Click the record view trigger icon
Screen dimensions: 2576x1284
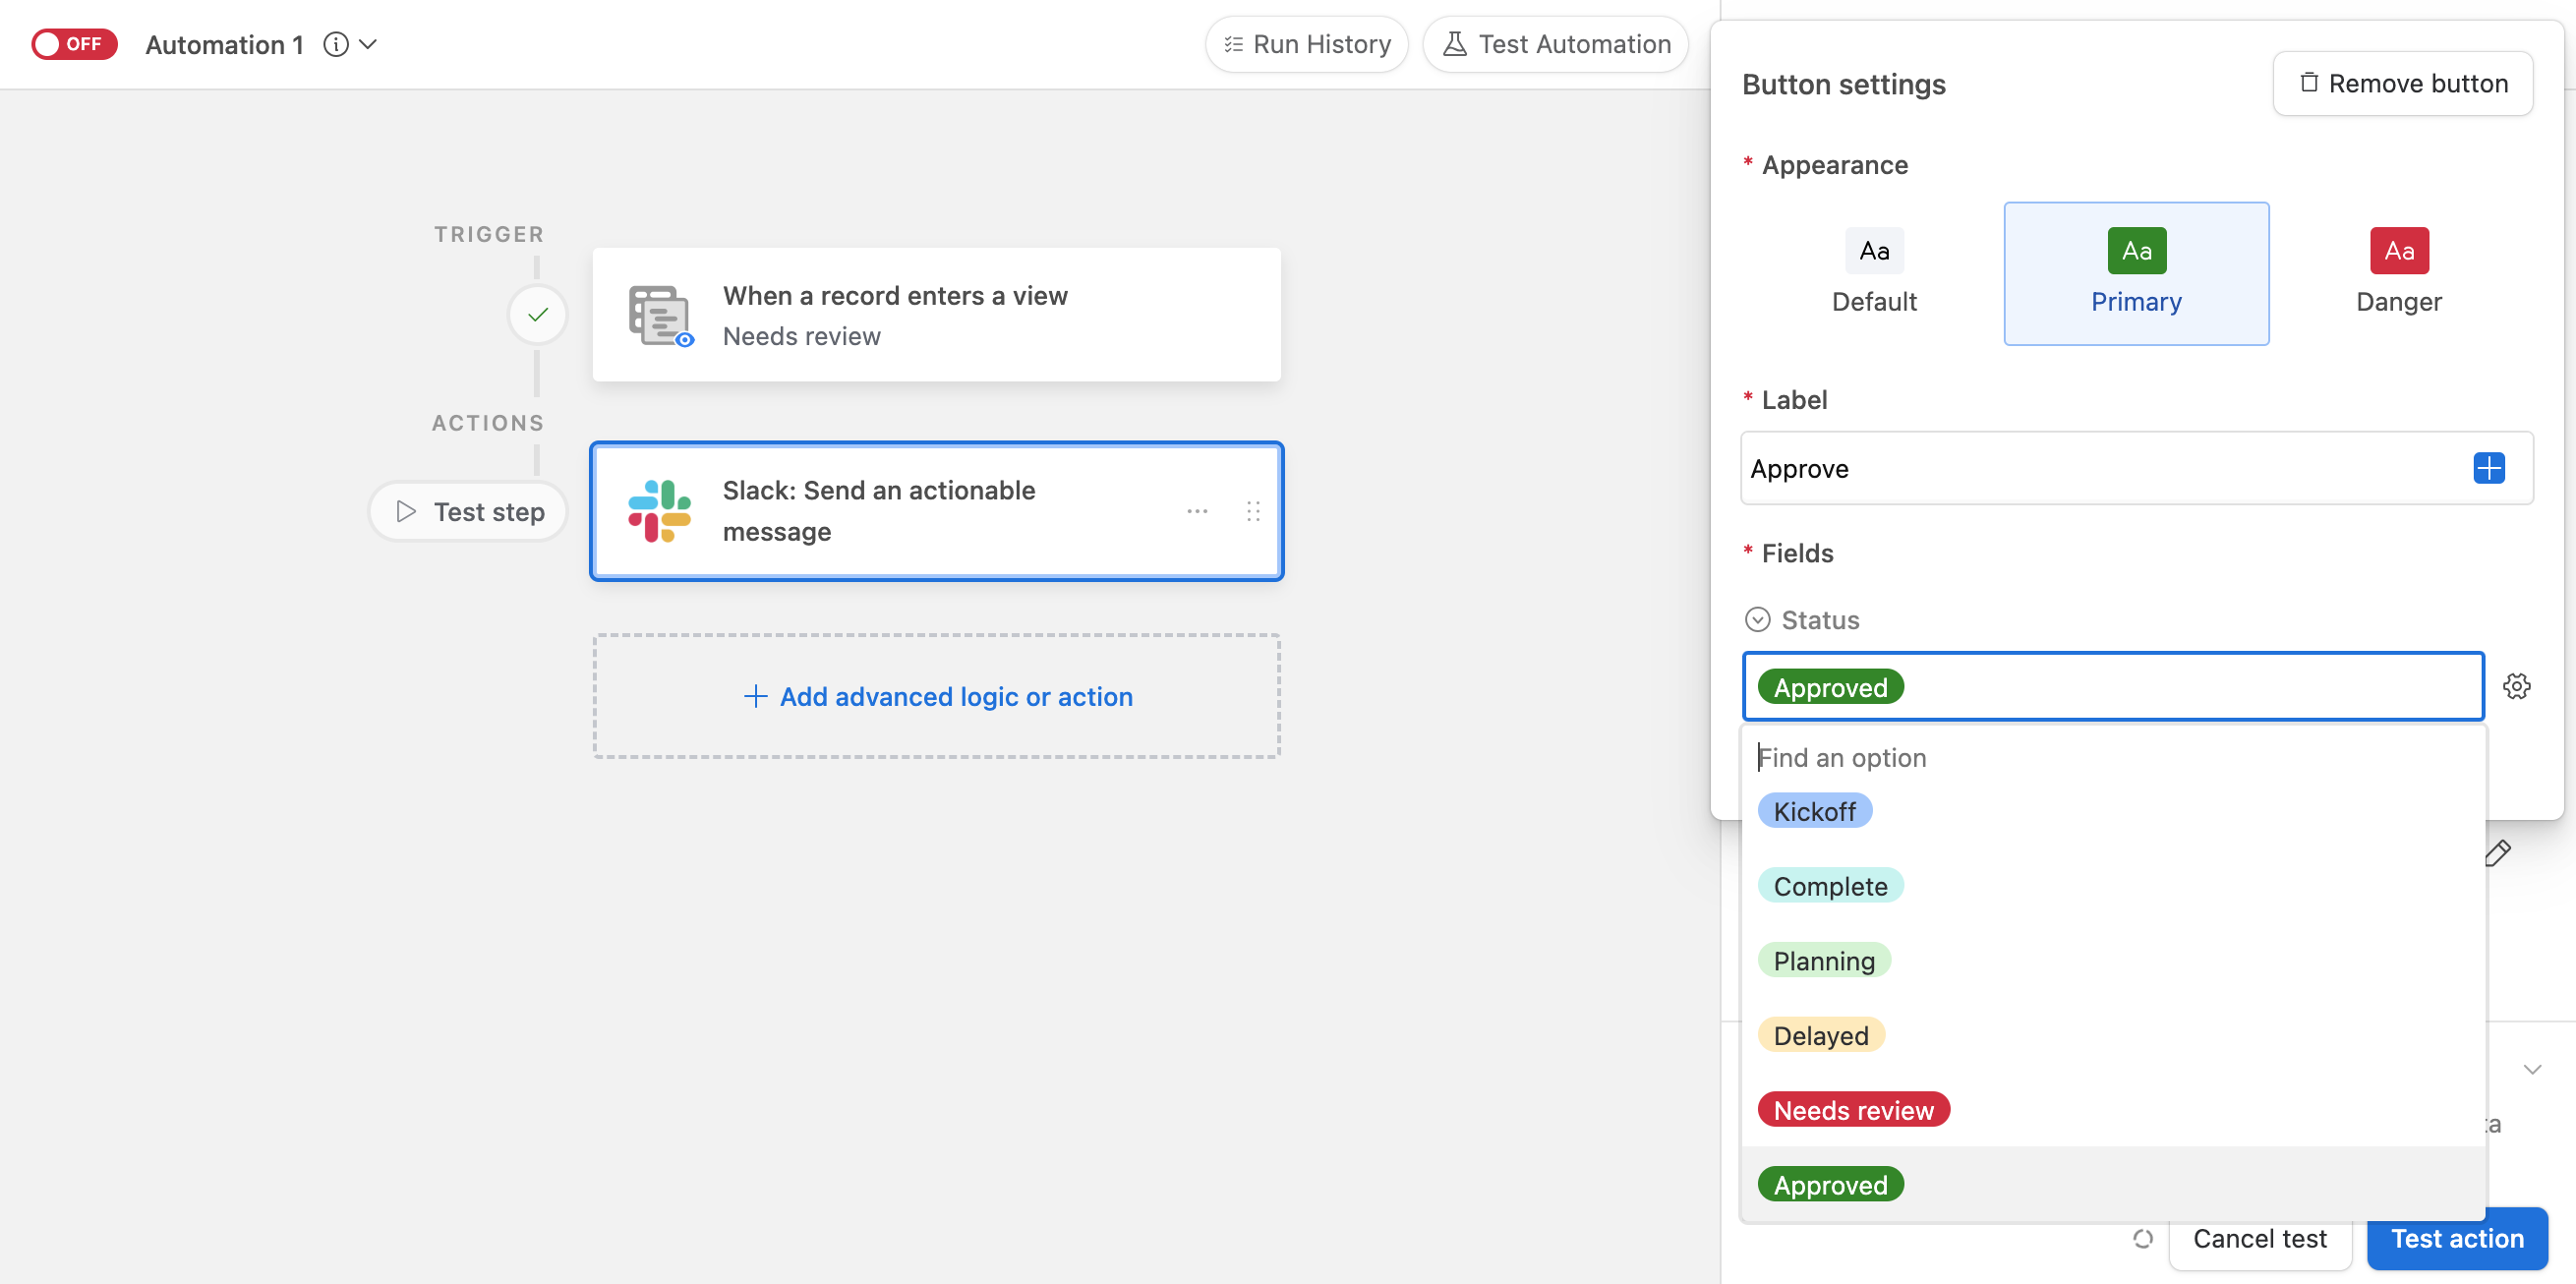coord(660,315)
